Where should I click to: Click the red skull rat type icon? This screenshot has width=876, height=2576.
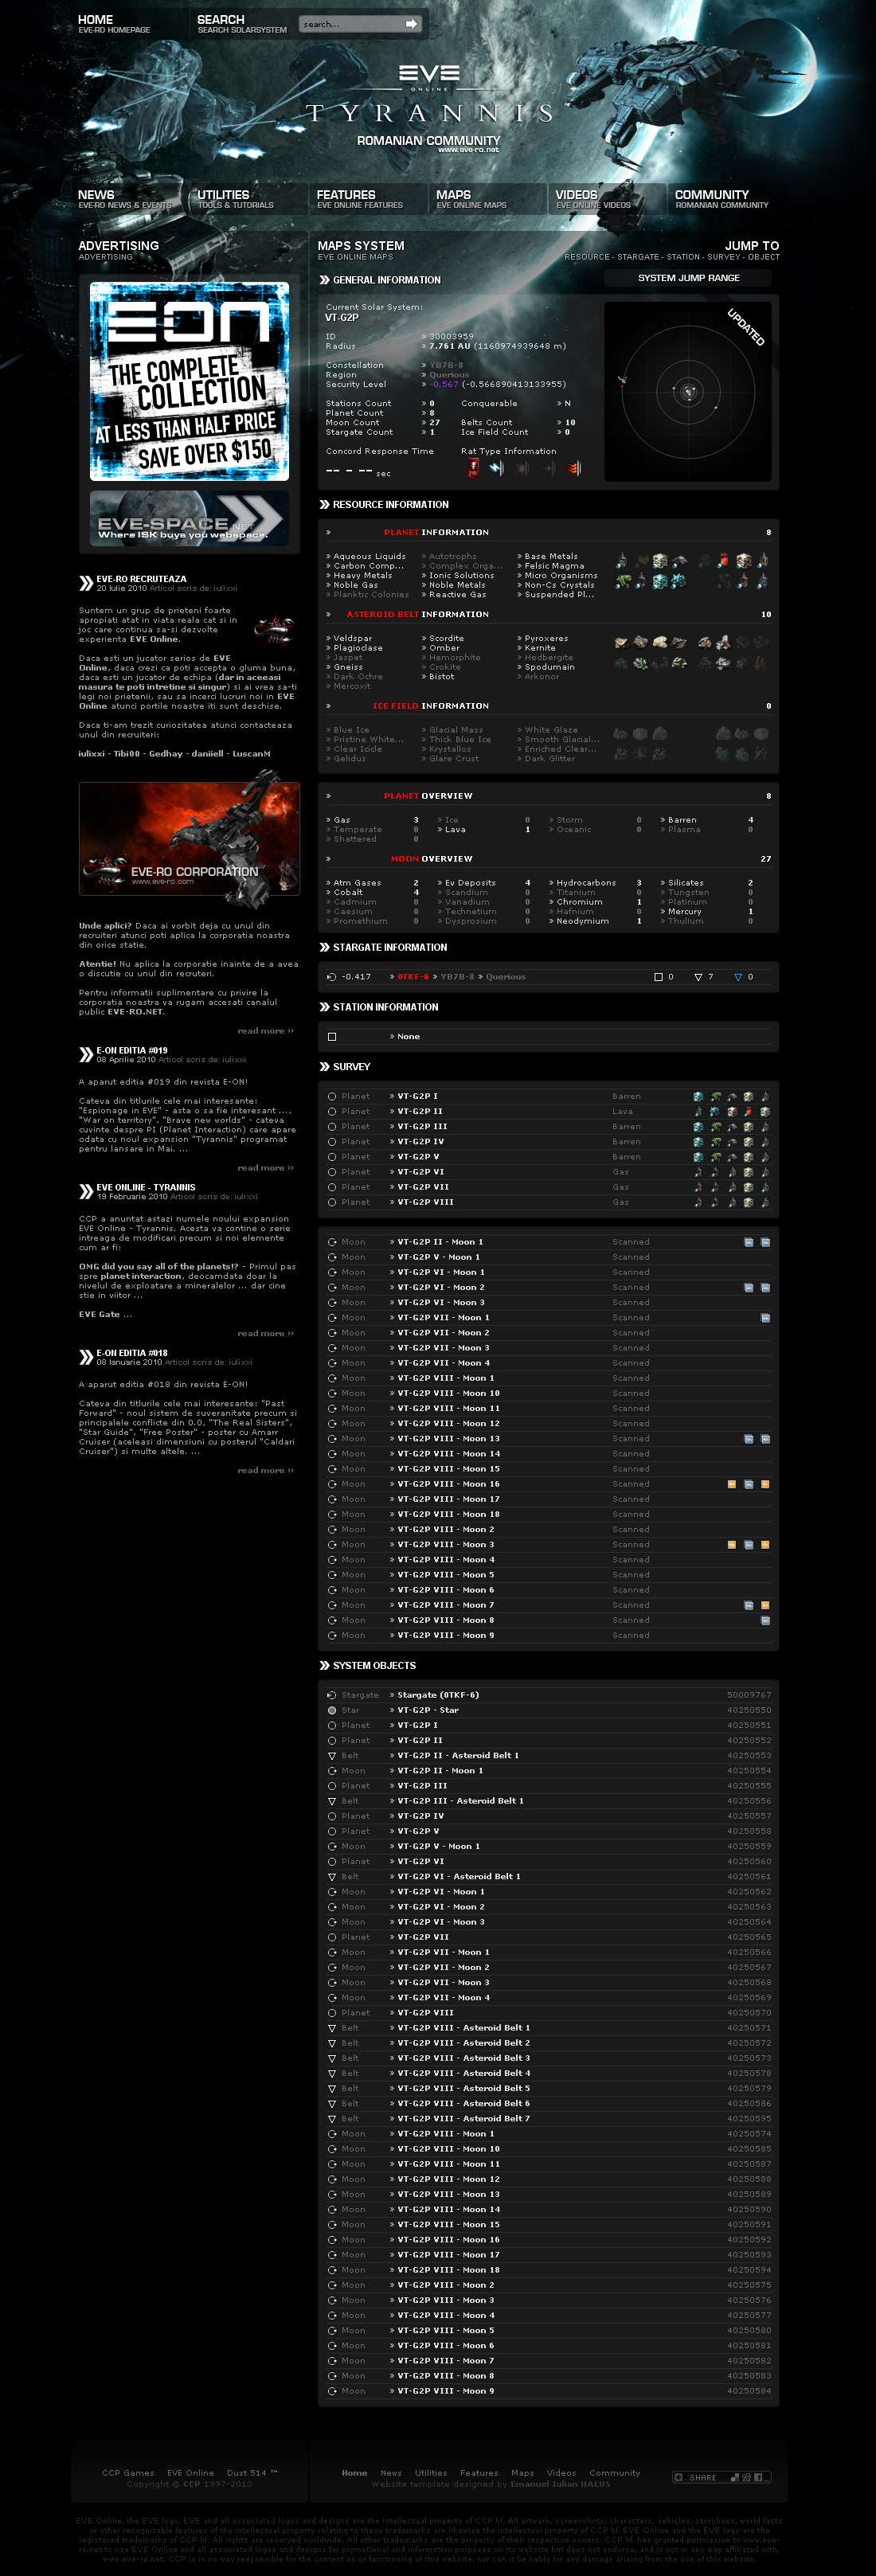point(474,468)
